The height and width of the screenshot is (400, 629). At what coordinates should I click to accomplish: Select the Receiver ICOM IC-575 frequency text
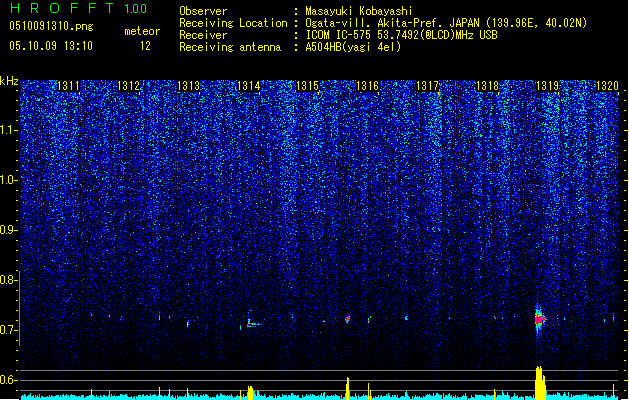tap(402, 35)
